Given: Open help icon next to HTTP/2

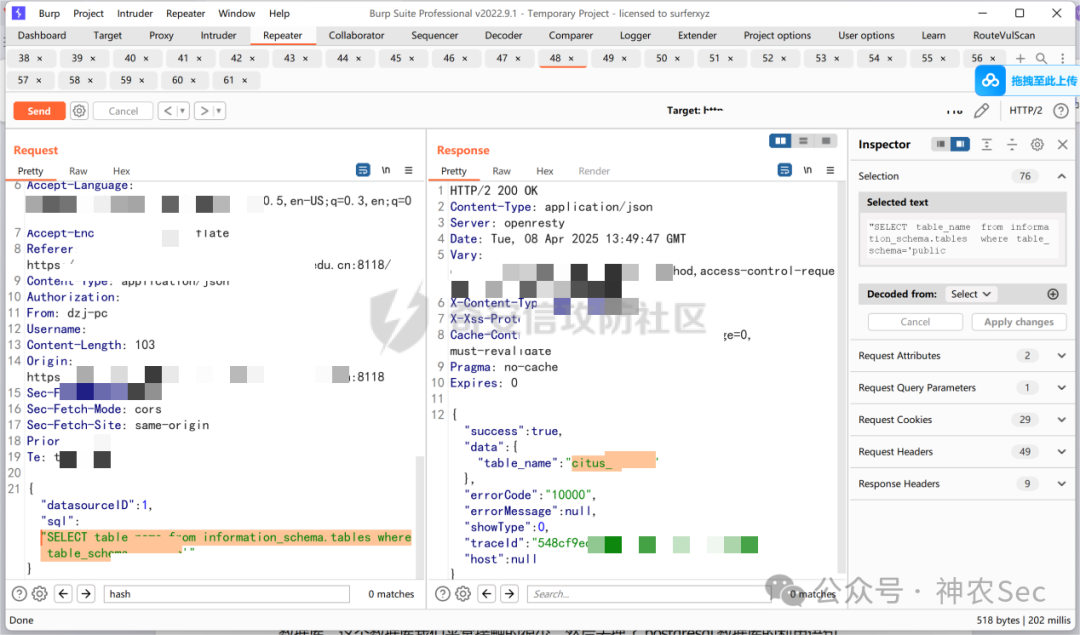Looking at the screenshot, I should click(1061, 110).
